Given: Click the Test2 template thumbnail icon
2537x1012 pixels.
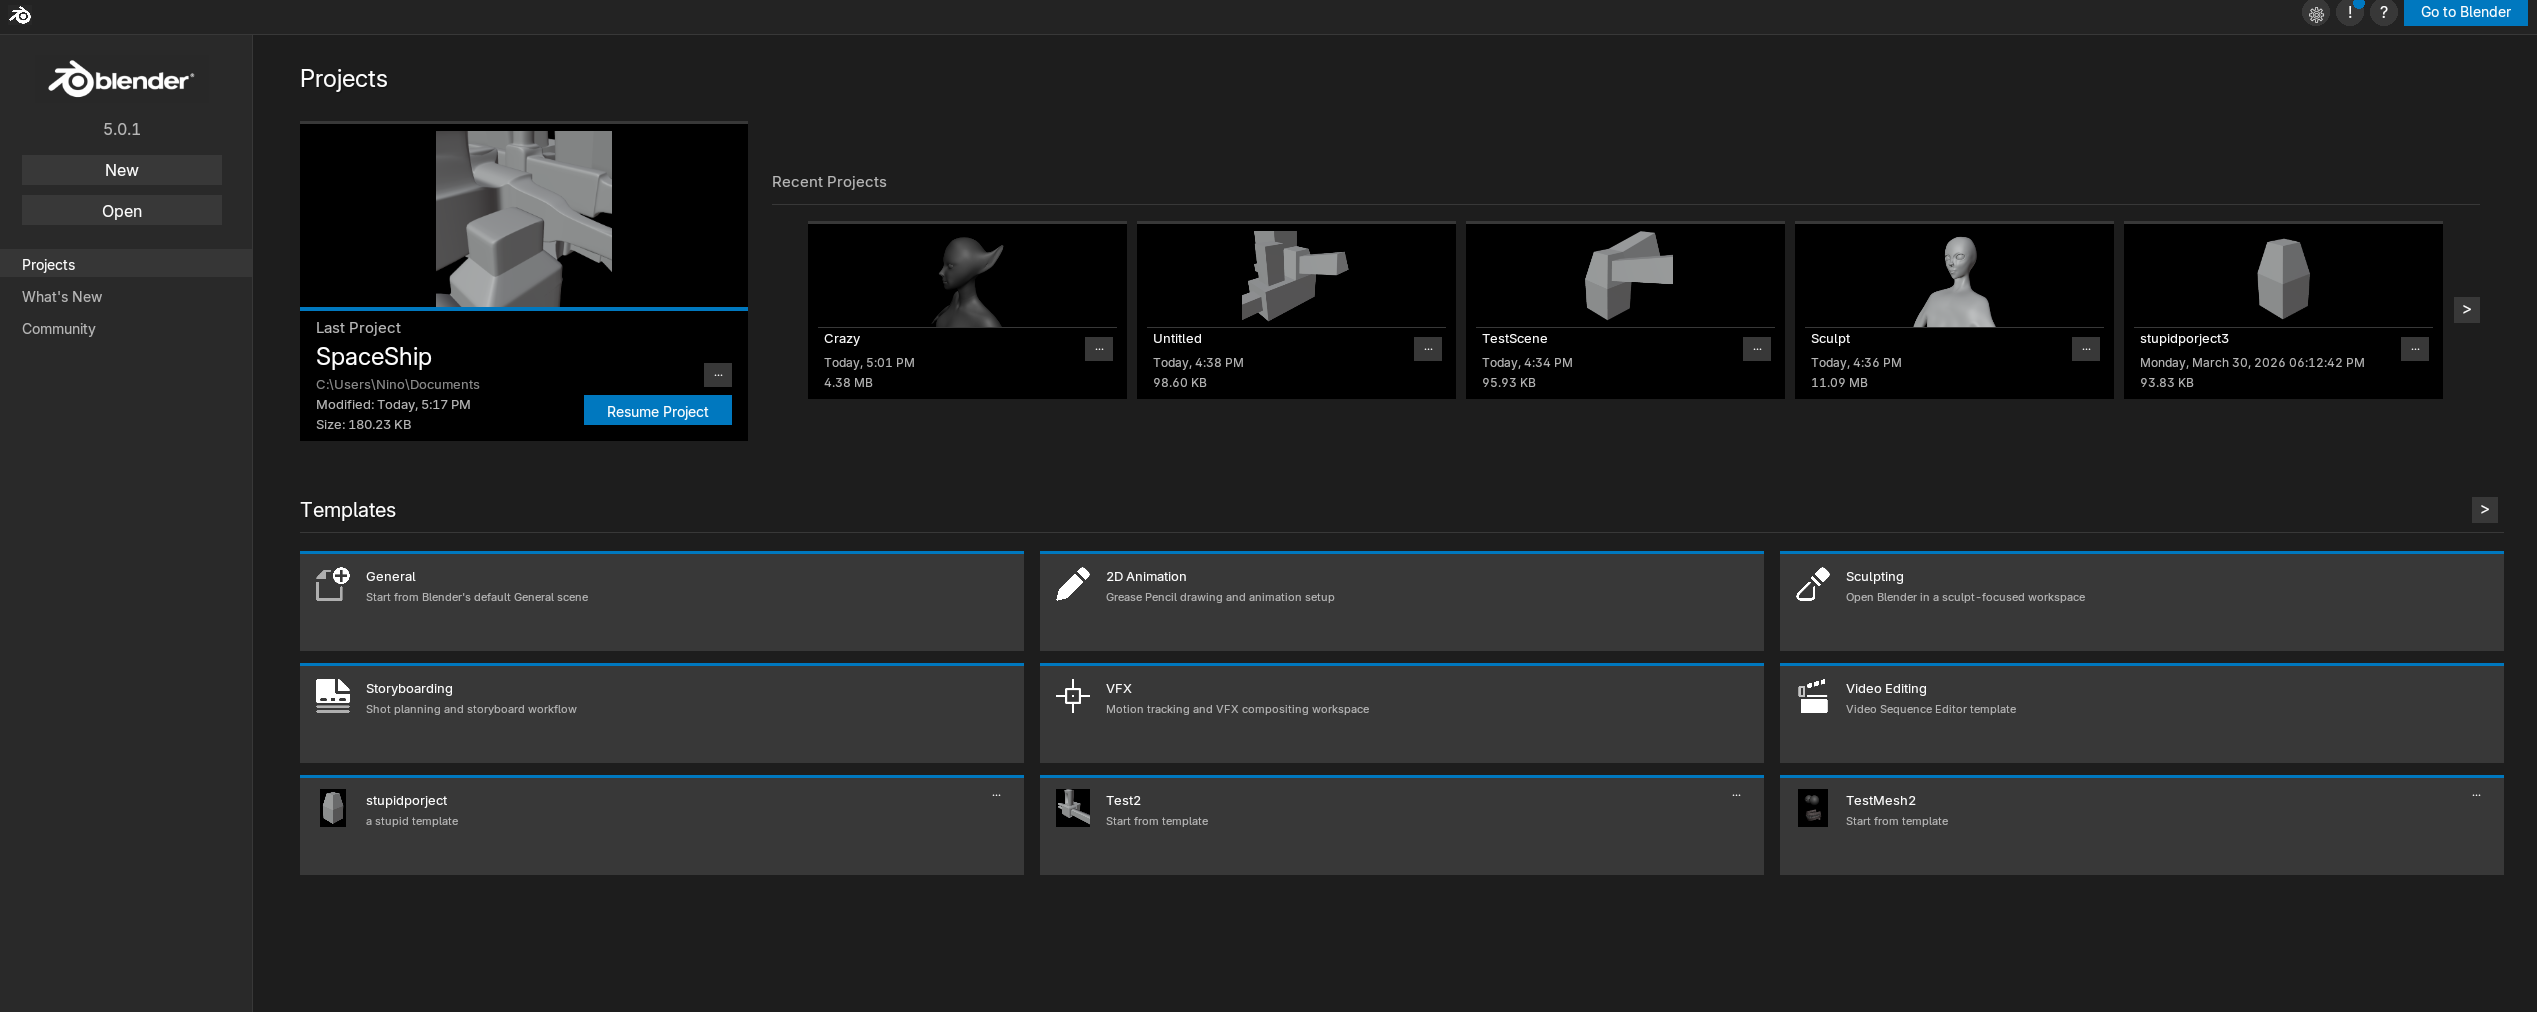Looking at the screenshot, I should (1073, 808).
